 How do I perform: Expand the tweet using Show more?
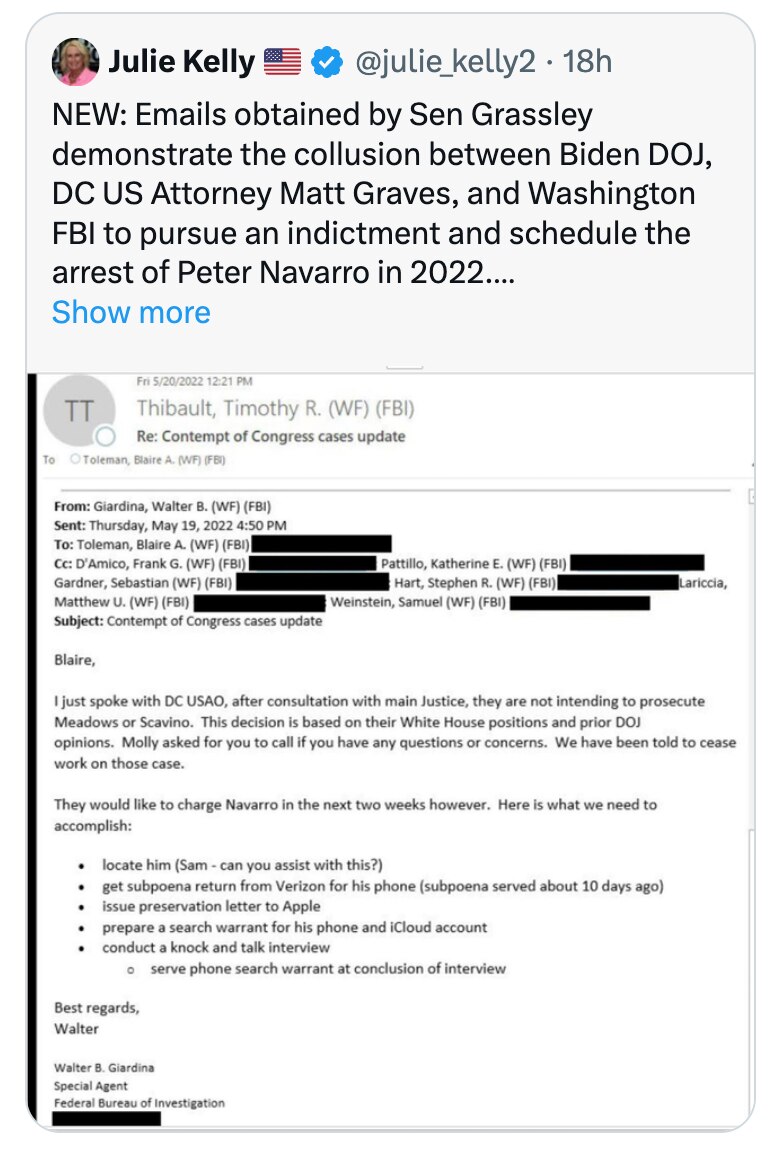133,312
